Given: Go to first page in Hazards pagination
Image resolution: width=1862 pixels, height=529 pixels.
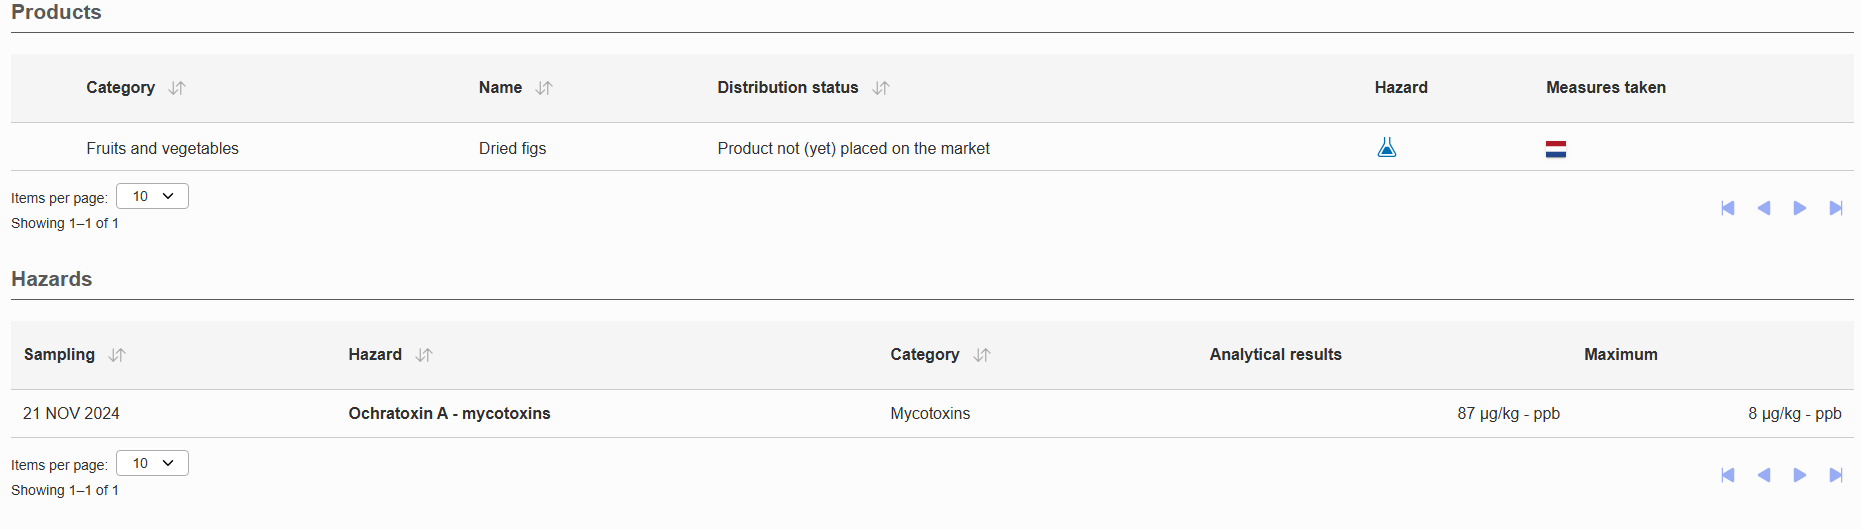Looking at the screenshot, I should point(1727,475).
